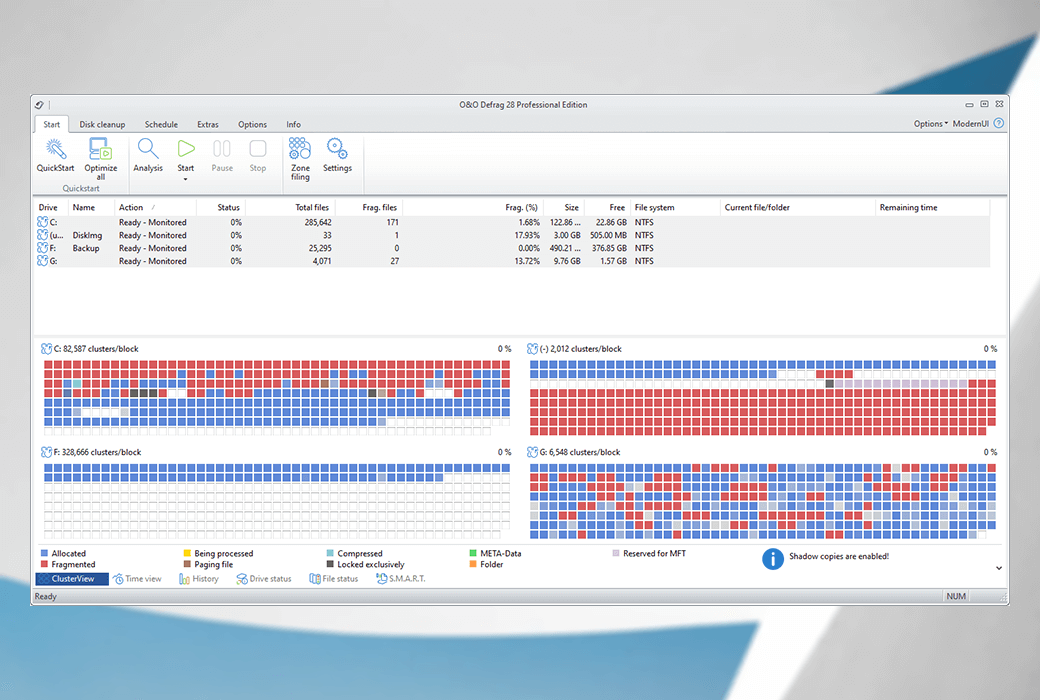Open the Schedule tab
This screenshot has width=1040, height=700.
[x=161, y=124]
